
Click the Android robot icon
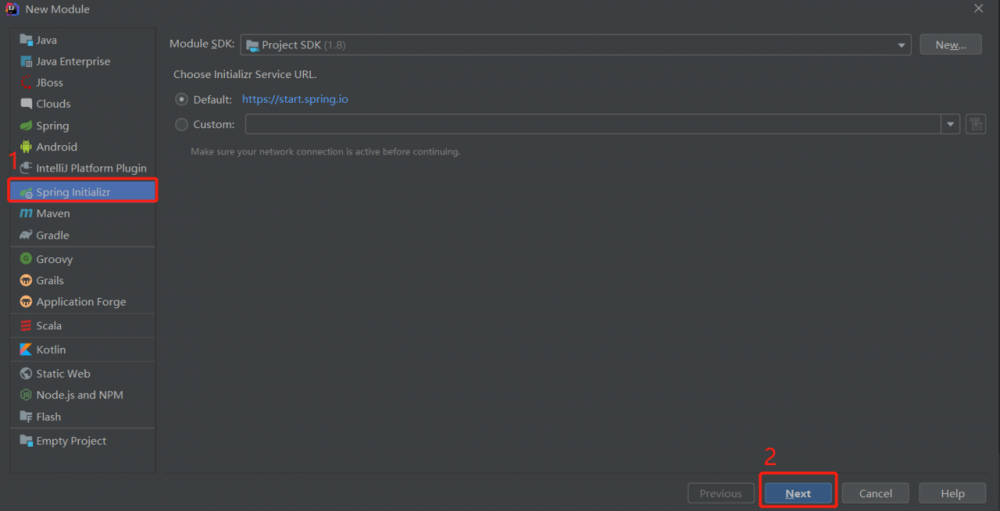26,147
